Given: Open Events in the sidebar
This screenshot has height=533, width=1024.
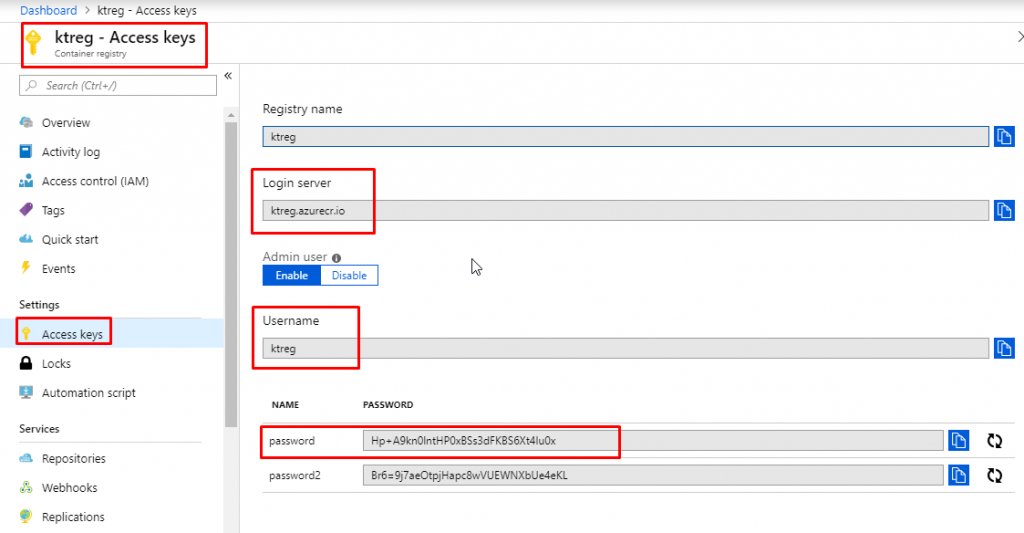Looking at the screenshot, I should click(58, 268).
